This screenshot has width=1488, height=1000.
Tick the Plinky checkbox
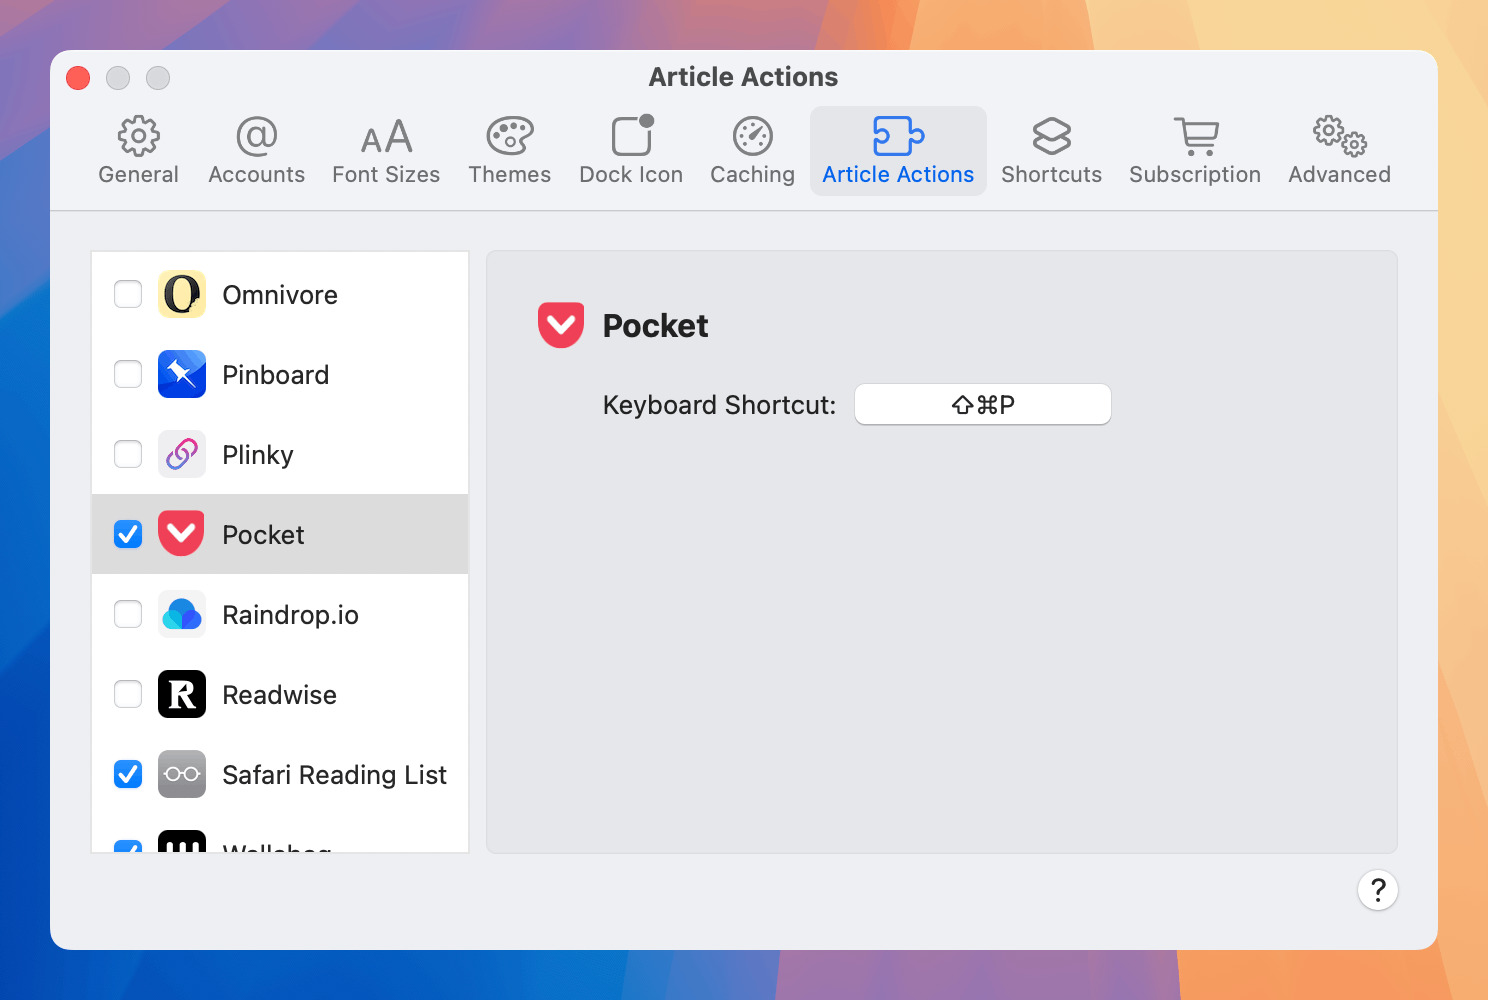pos(128,454)
